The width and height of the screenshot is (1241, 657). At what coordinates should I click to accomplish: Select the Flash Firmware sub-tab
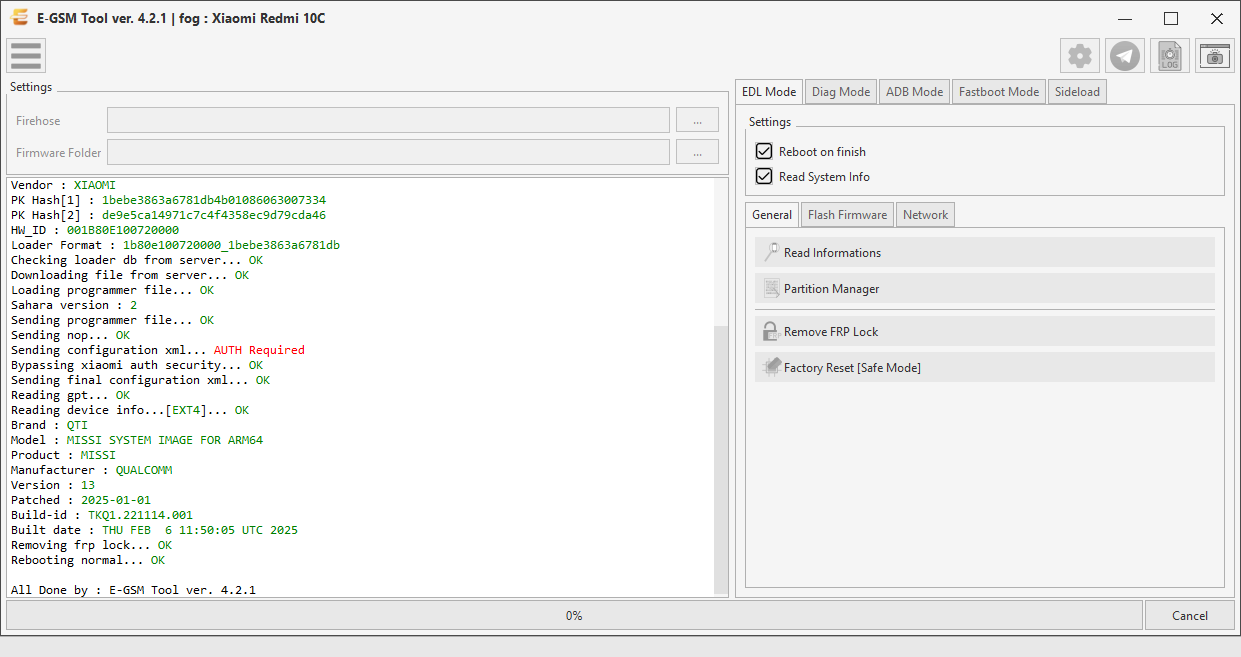[847, 214]
